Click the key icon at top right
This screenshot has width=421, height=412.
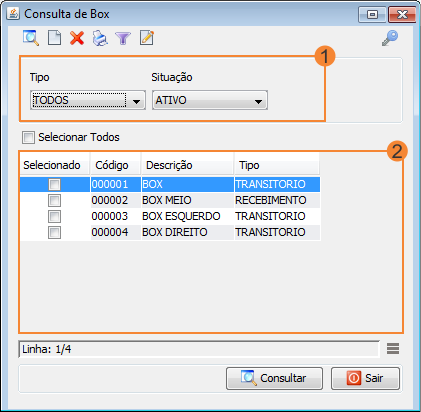click(x=390, y=38)
